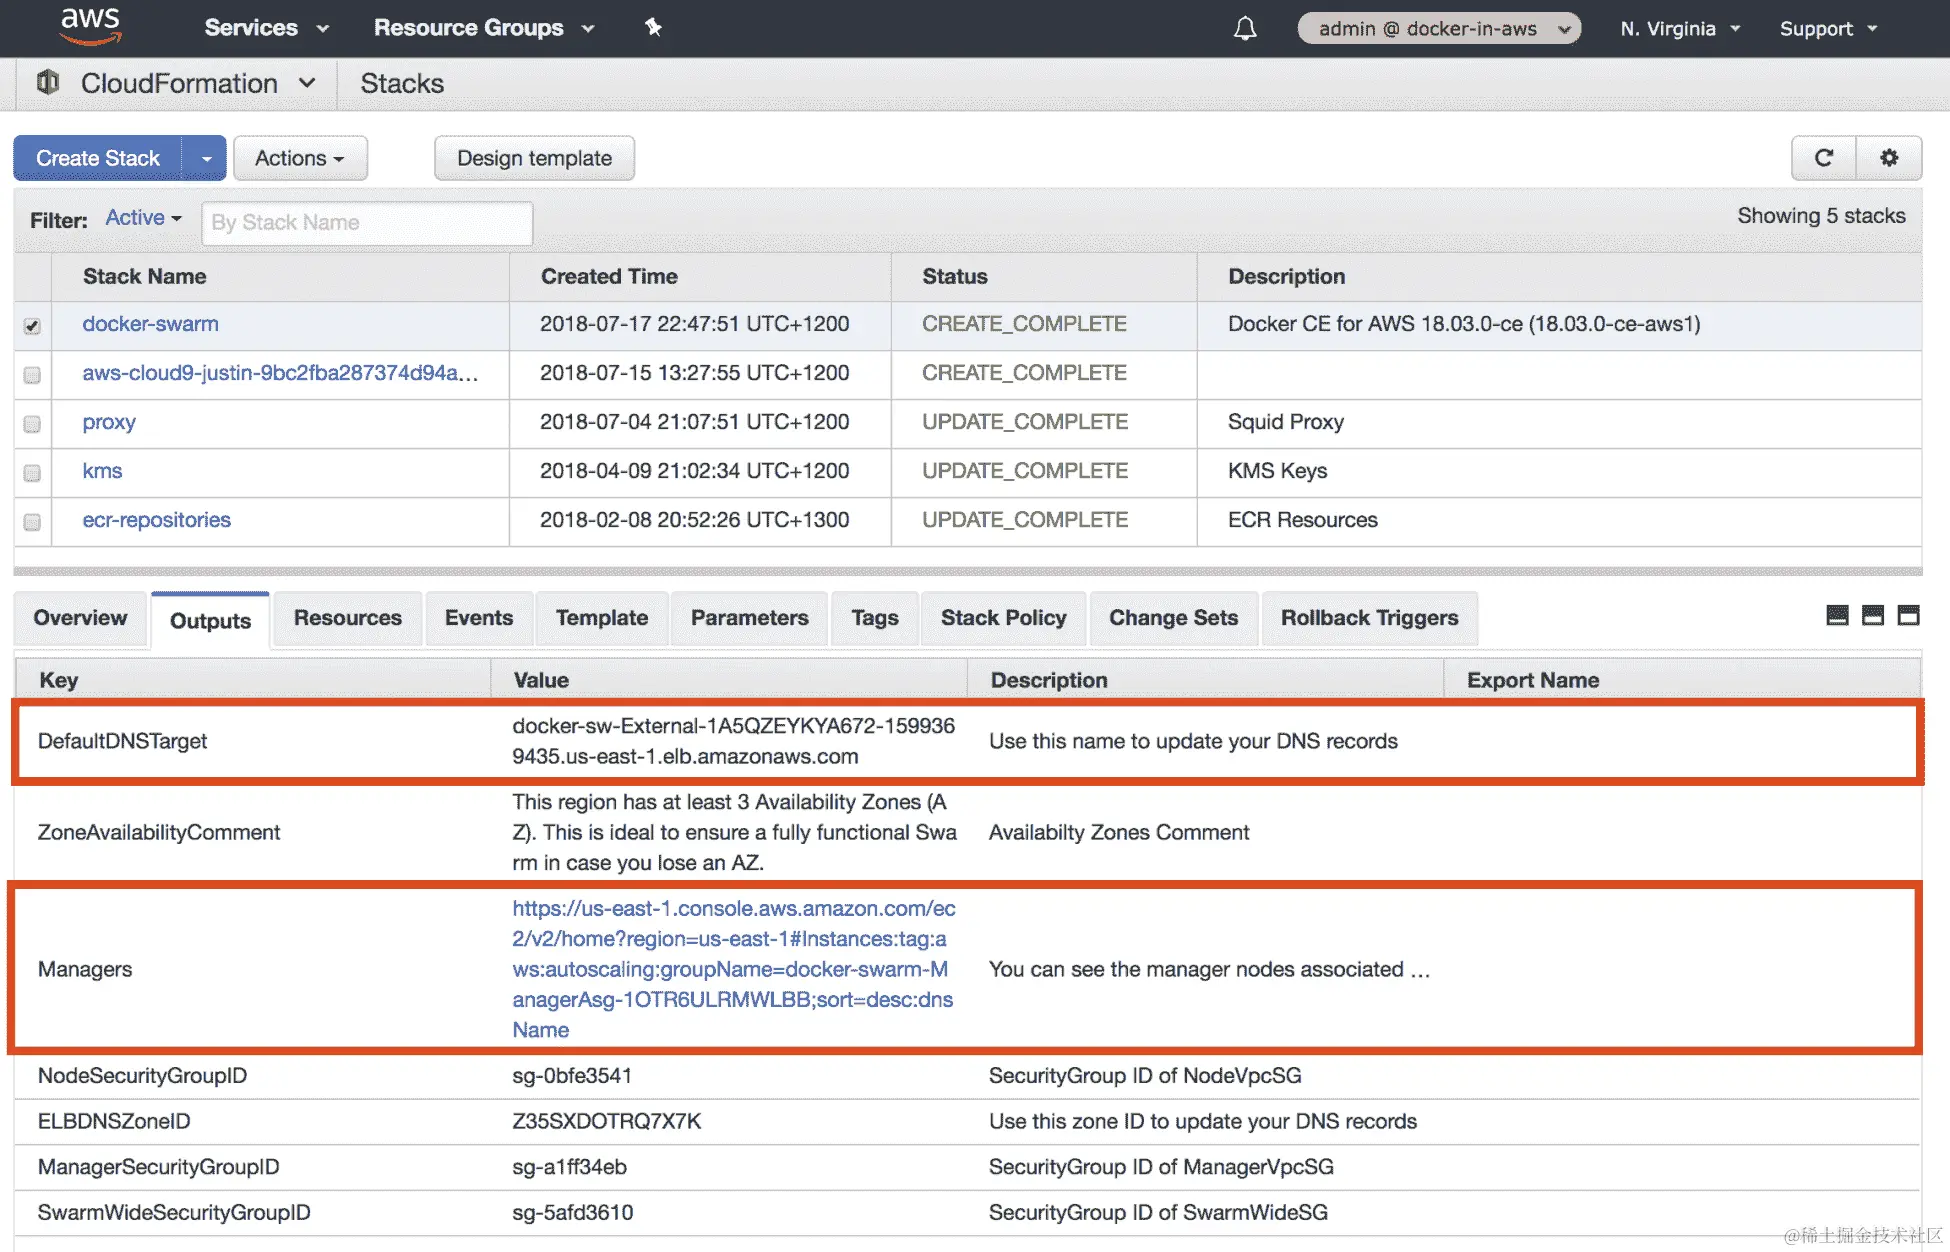This screenshot has height=1252, width=1950.
Task: Open the Actions dropdown
Action: click(x=300, y=158)
